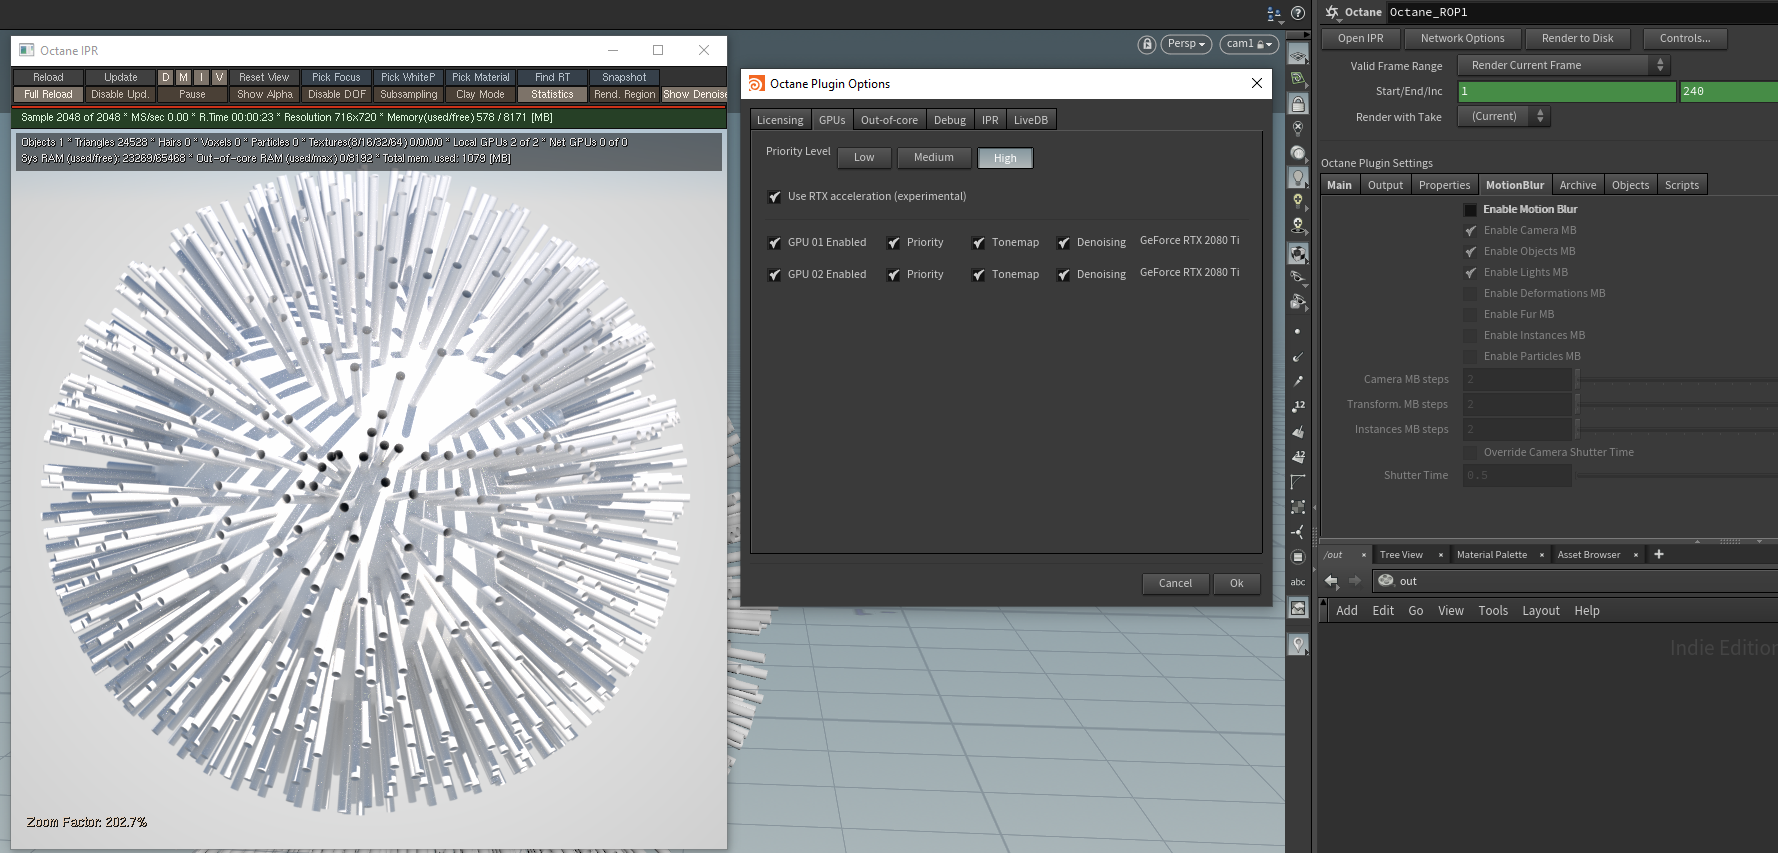Close the Octane Plugin Options dialog
Viewport: 1778px width, 853px height.
tap(1257, 83)
